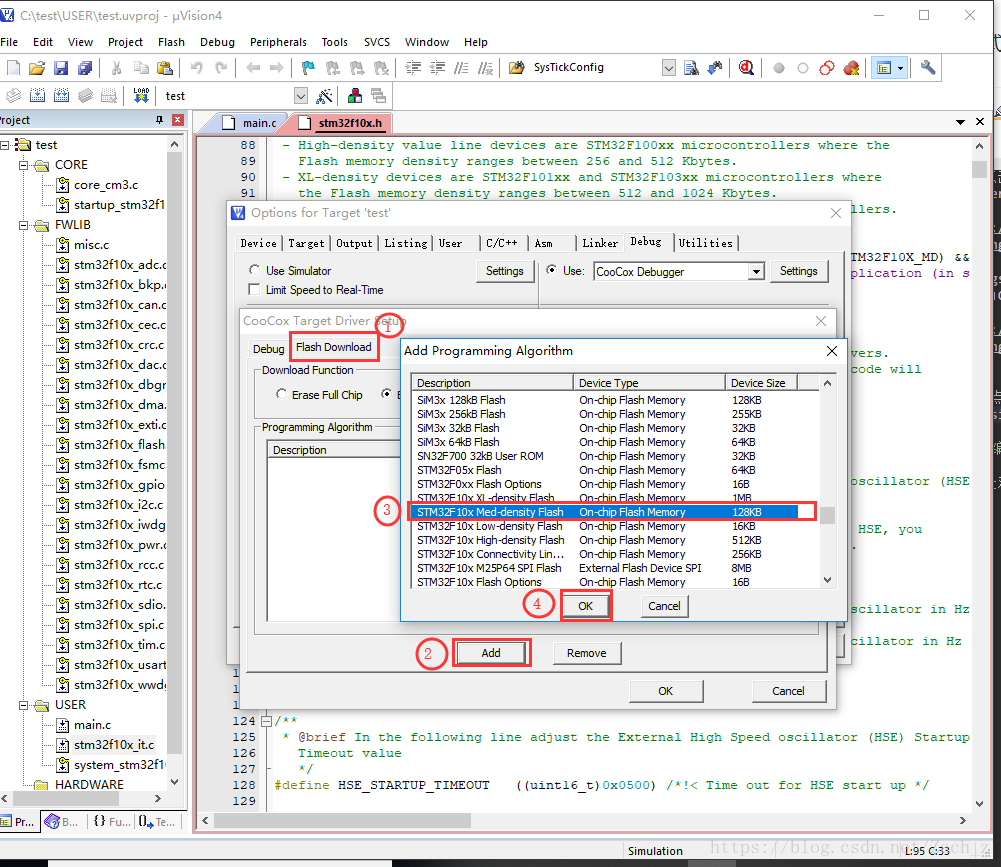Rebuild all target files icon
Image resolution: width=1001 pixels, height=867 pixels.
pos(61,96)
